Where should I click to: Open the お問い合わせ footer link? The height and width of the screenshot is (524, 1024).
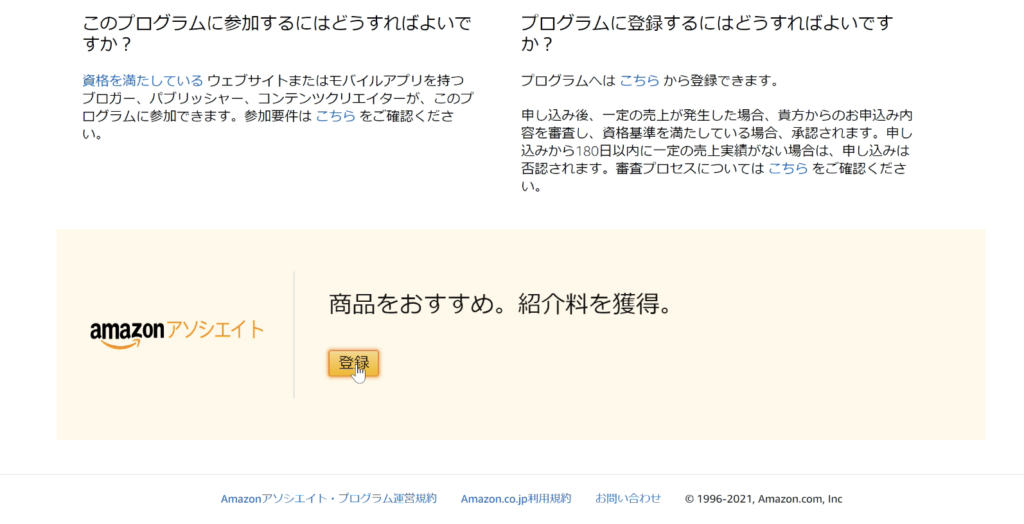[628, 499]
